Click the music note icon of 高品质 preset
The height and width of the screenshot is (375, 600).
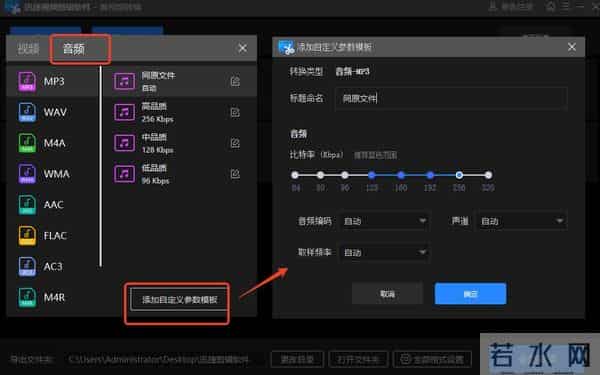(x=124, y=112)
